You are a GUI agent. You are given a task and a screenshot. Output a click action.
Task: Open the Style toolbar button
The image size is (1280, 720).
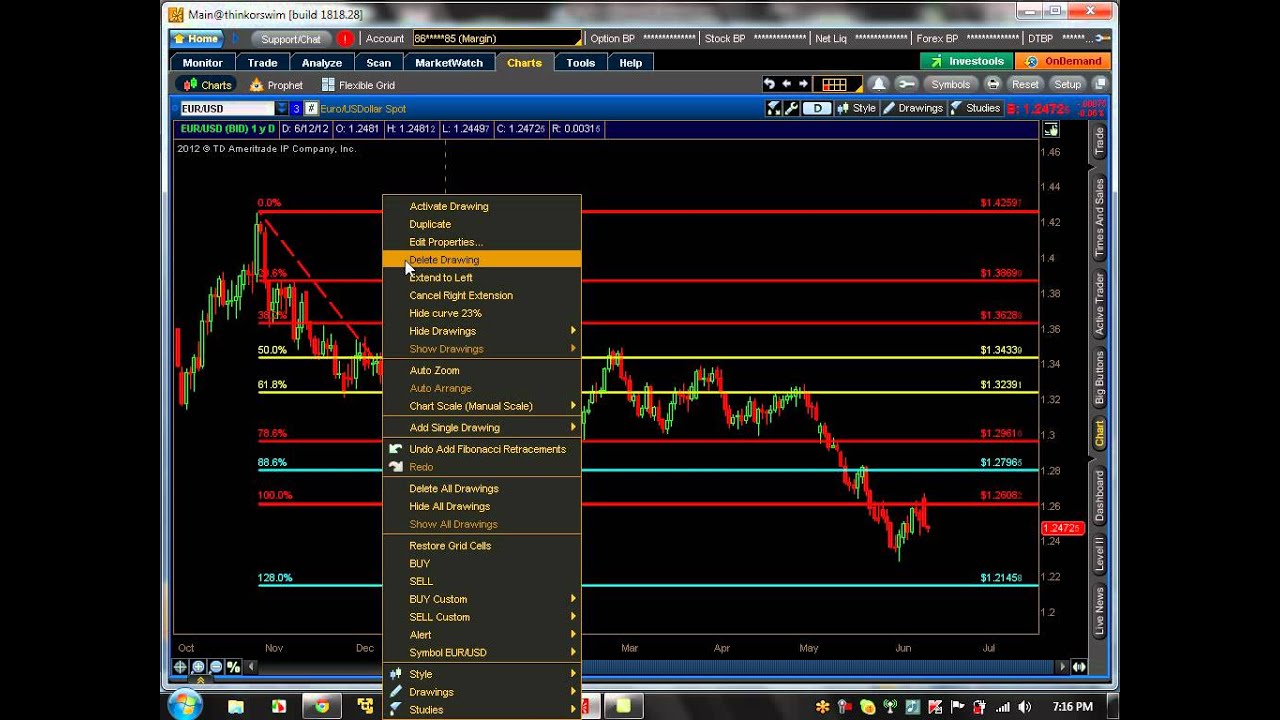[856, 108]
